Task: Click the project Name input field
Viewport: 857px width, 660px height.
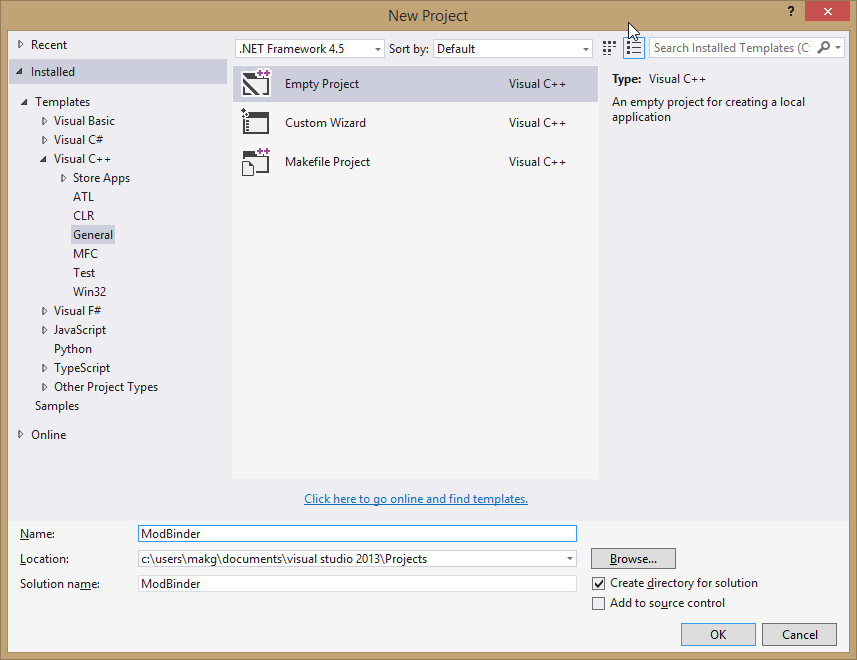Action: [x=357, y=534]
